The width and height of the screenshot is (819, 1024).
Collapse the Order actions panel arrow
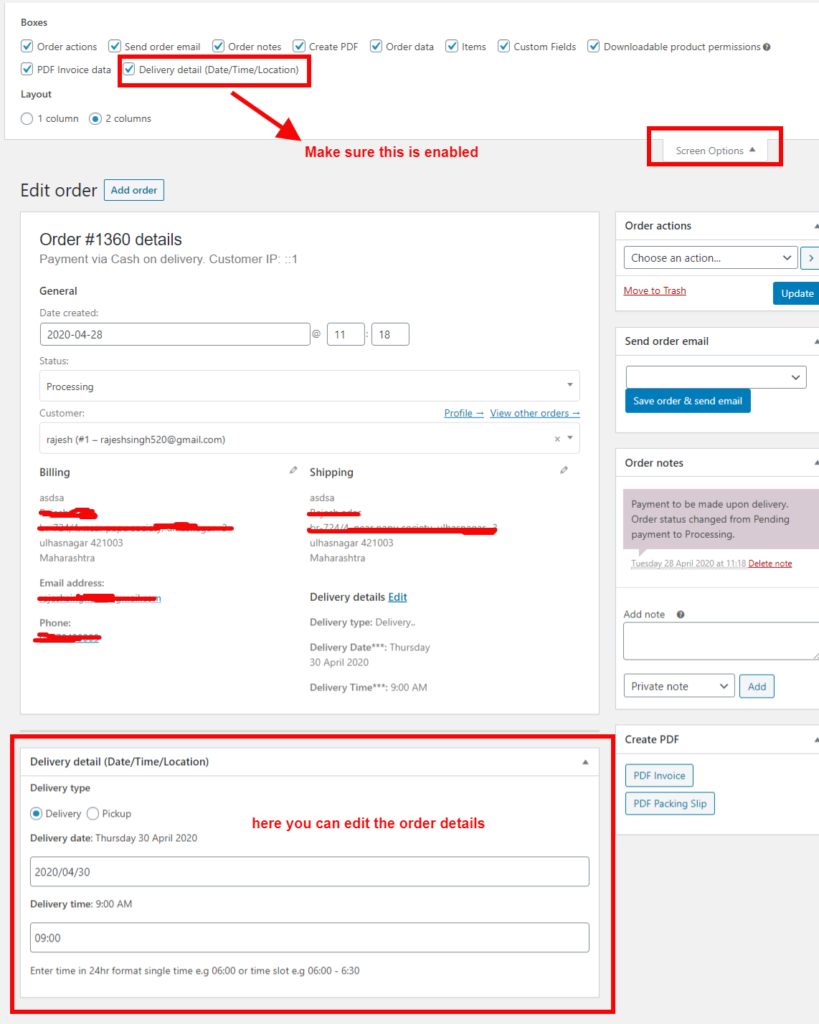pos(815,226)
